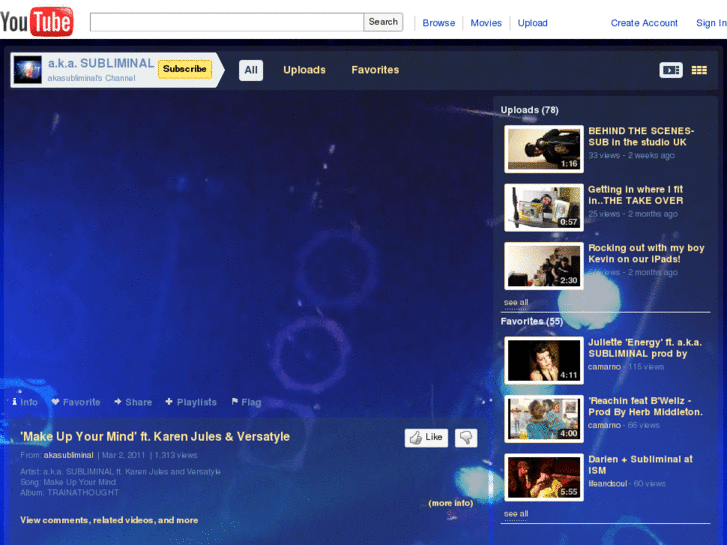Click title BEHIND THE SCENES- SUB in the studio UK
Viewport: 727px width, 545px height.
coord(641,136)
